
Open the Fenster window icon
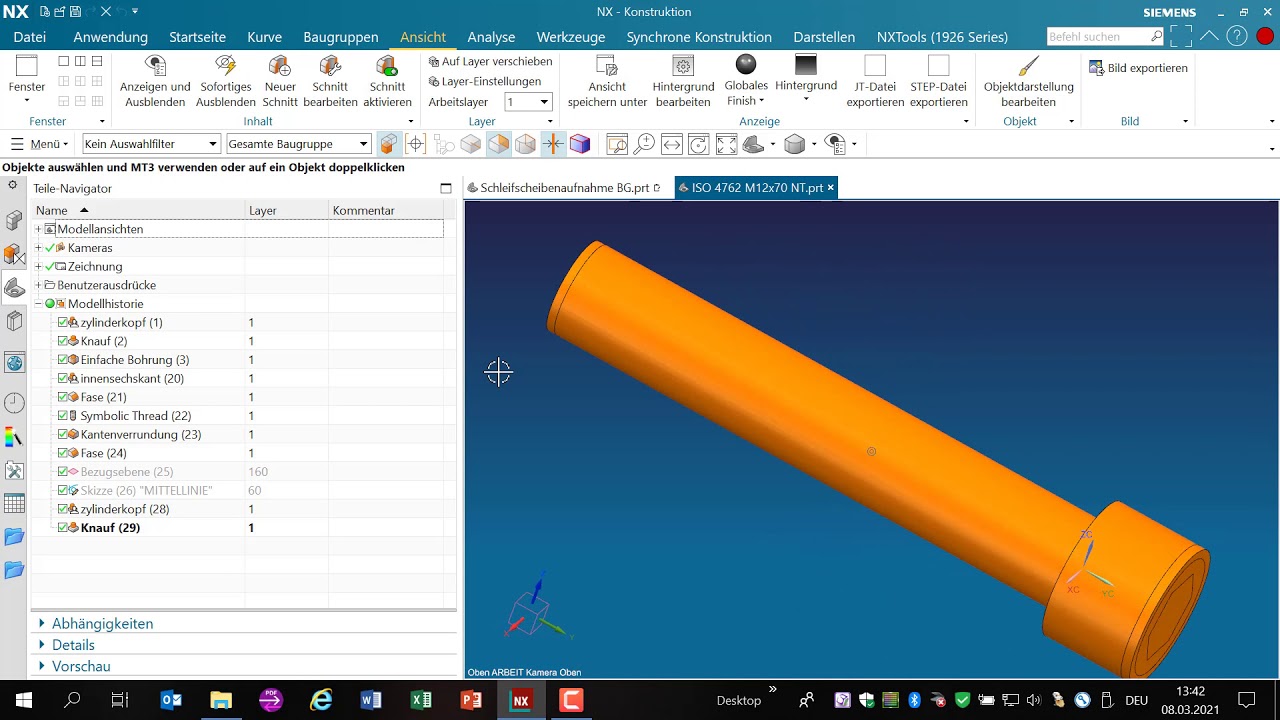[27, 67]
